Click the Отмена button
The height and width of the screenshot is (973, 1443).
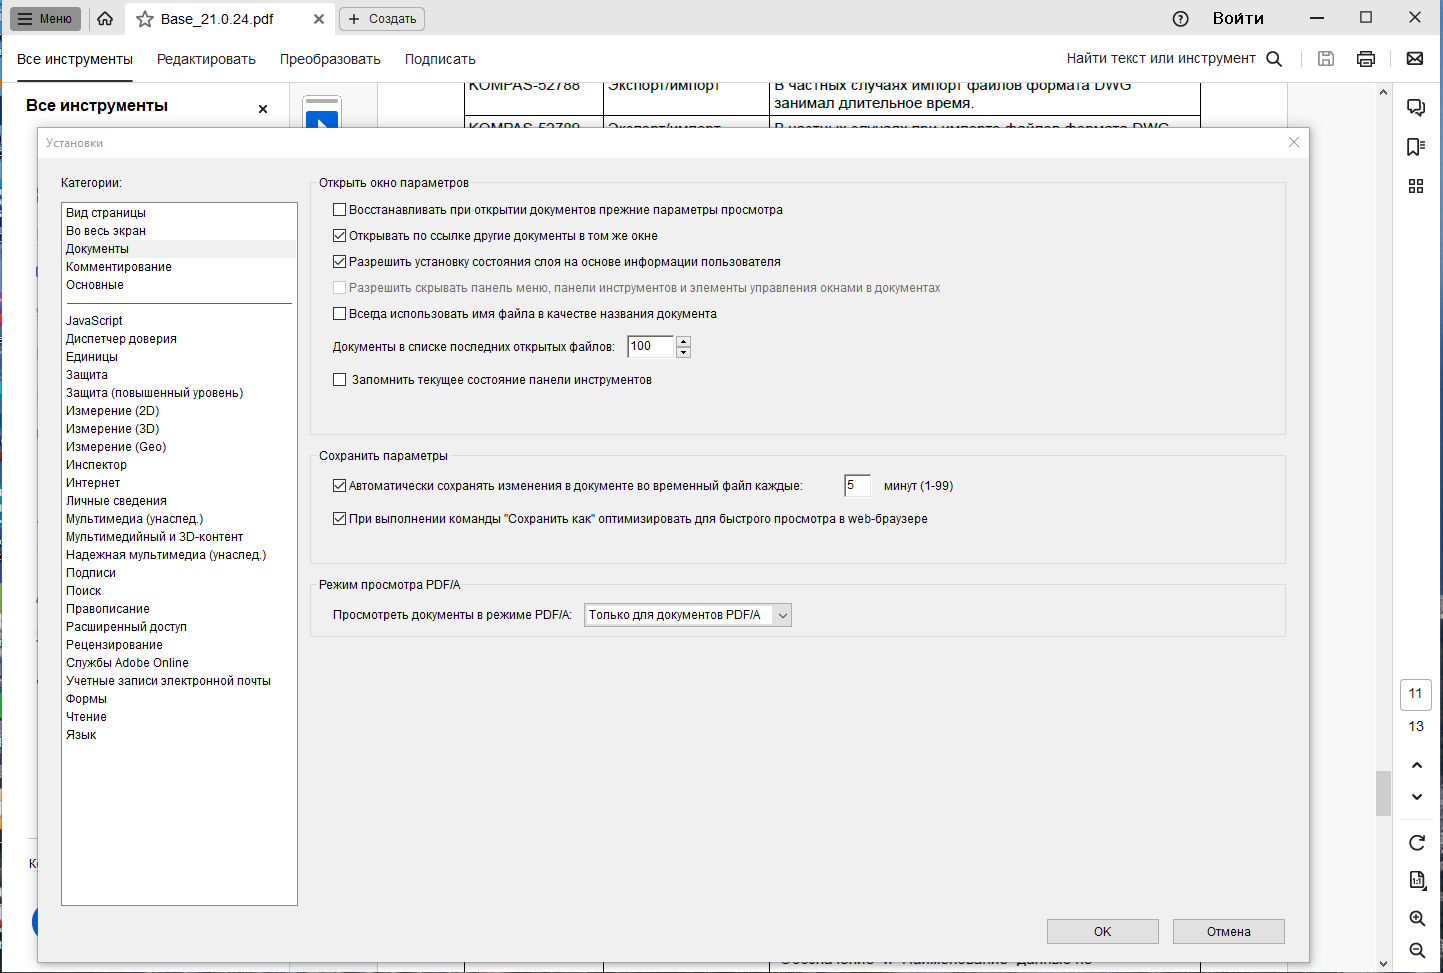(1229, 931)
